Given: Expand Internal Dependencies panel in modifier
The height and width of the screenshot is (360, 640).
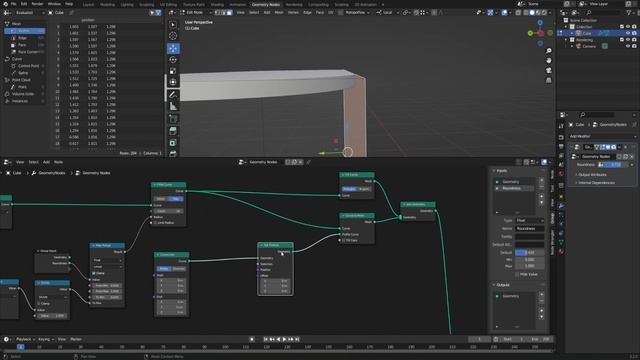Looking at the screenshot, I should coord(596,182).
